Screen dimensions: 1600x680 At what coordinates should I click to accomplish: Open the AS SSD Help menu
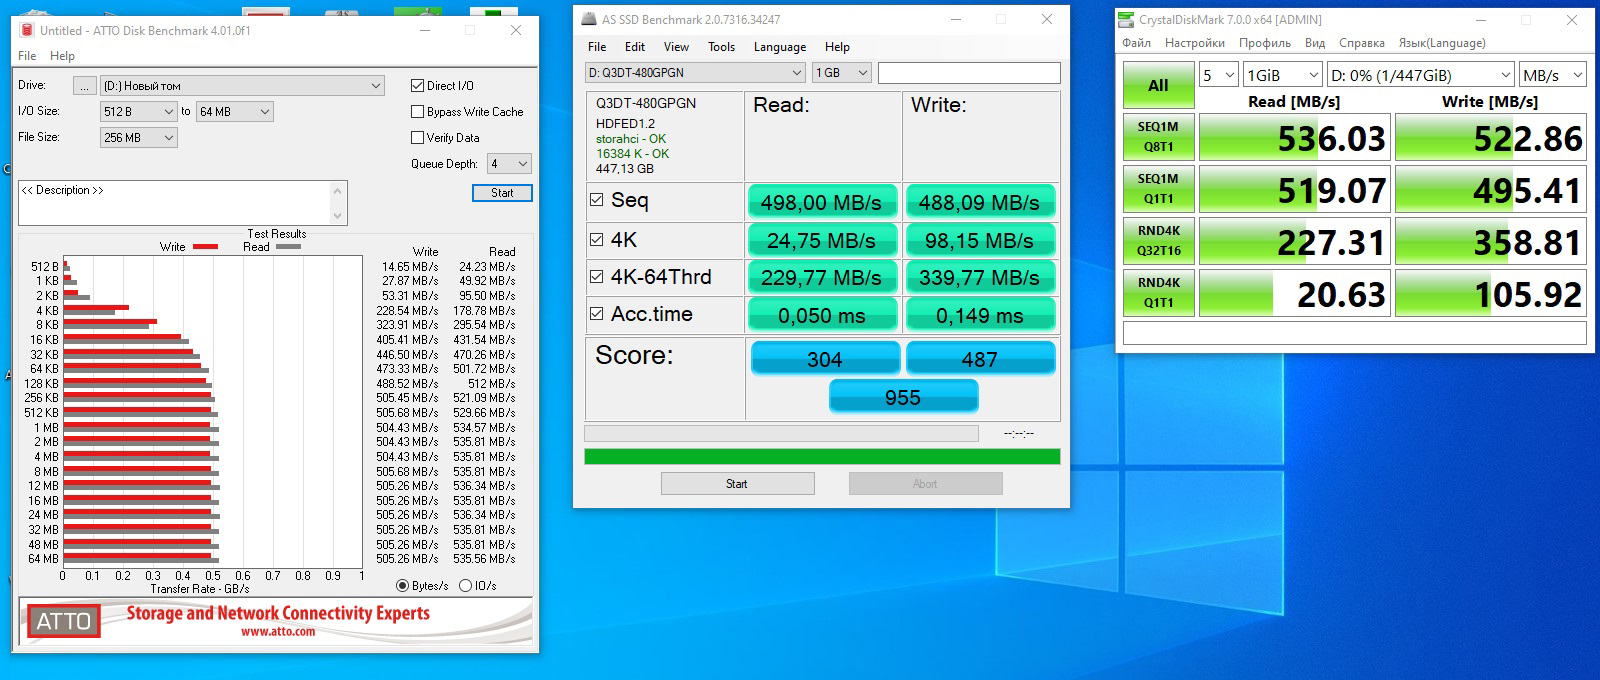837,47
